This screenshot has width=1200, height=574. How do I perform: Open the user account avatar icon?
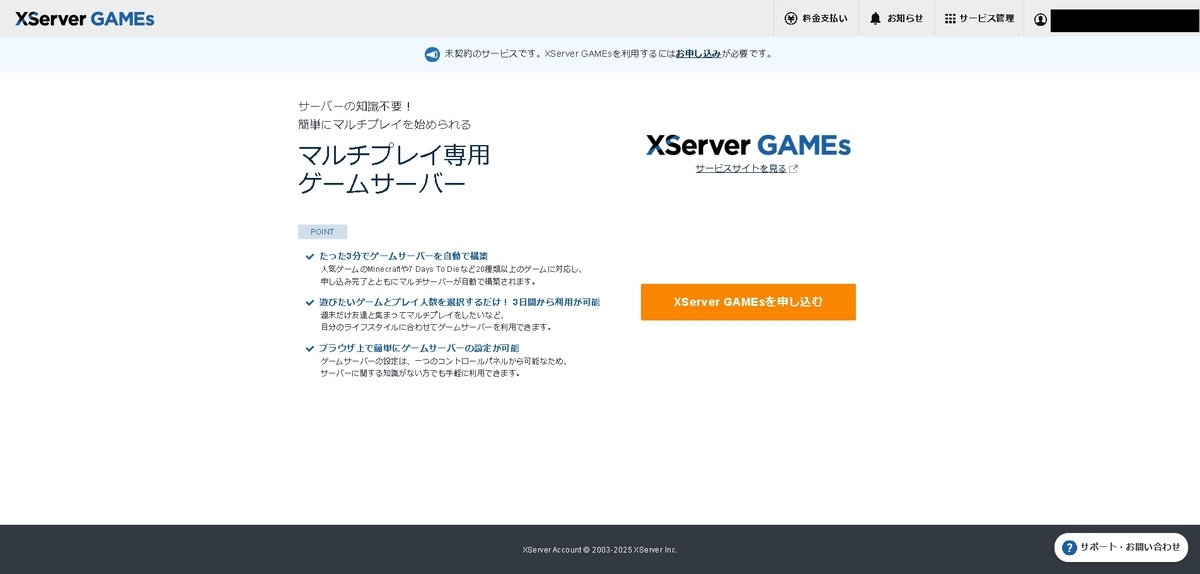pyautogui.click(x=1041, y=19)
